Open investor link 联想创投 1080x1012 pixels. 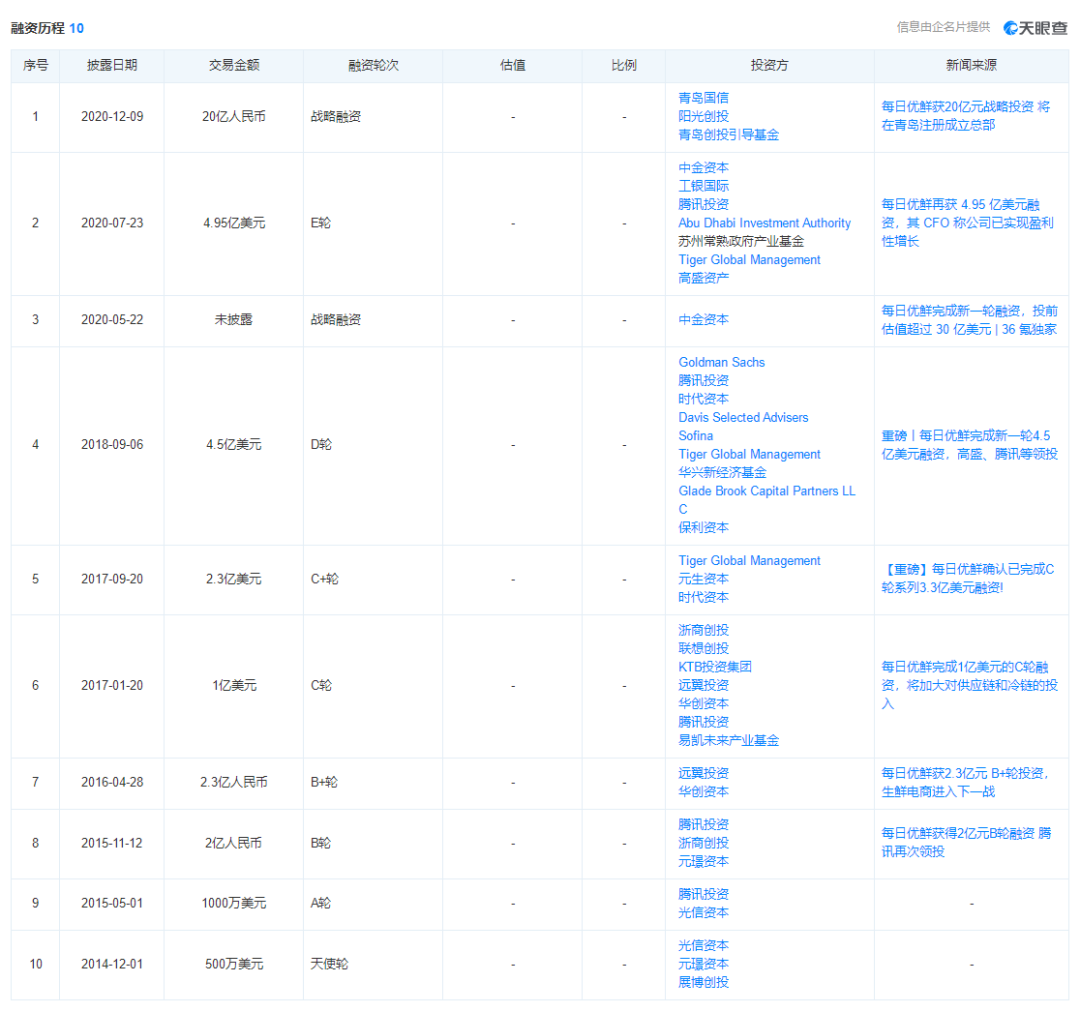point(703,648)
